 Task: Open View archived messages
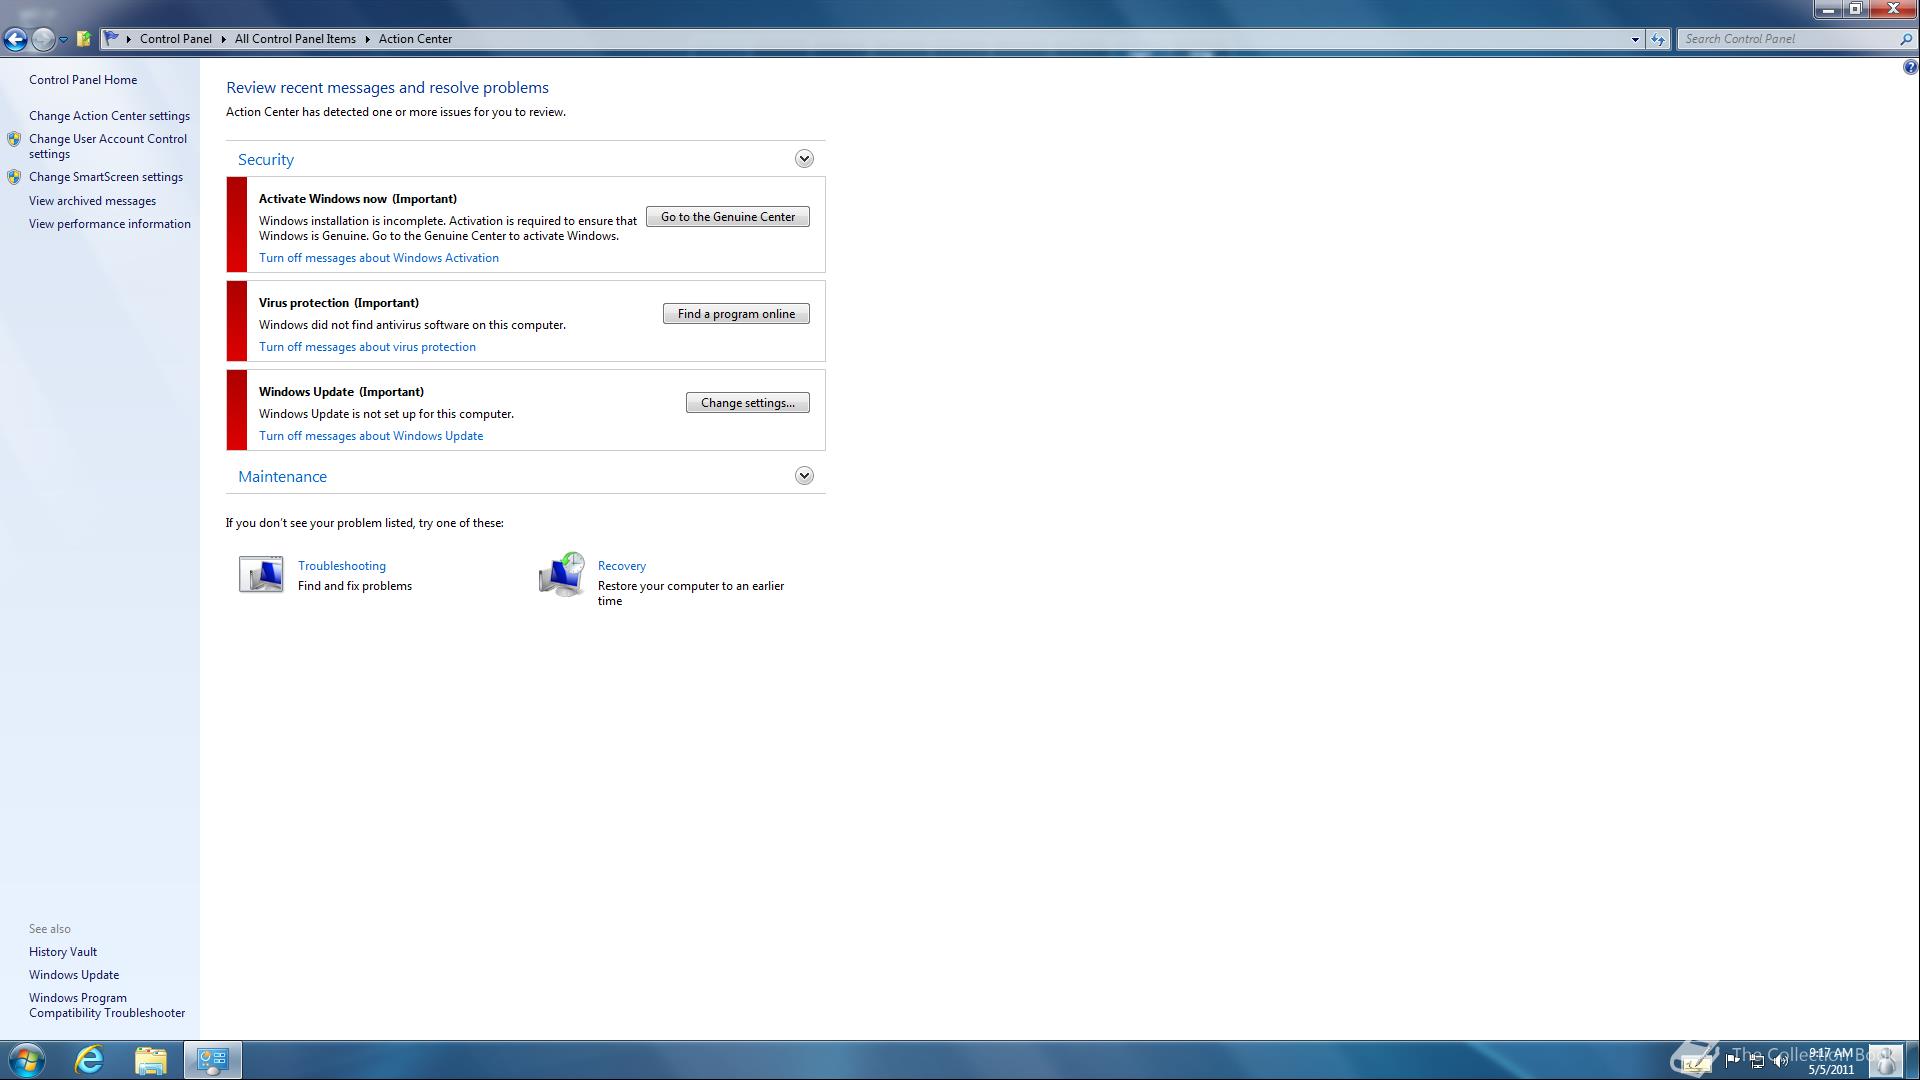[92, 201]
